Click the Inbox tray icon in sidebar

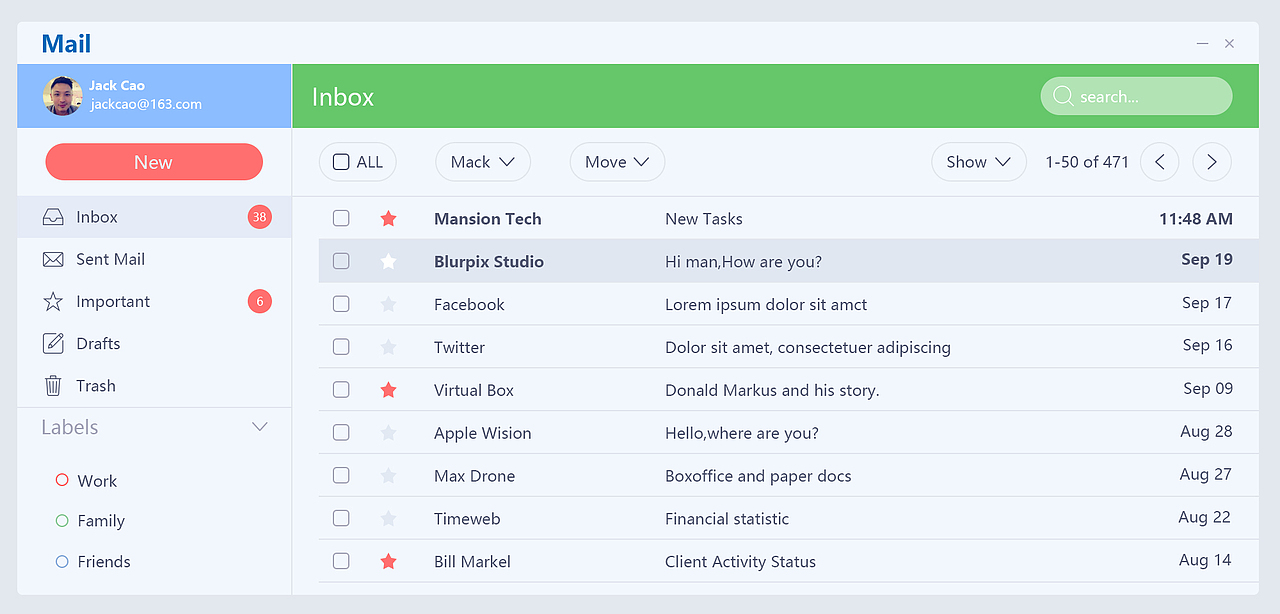pos(53,217)
